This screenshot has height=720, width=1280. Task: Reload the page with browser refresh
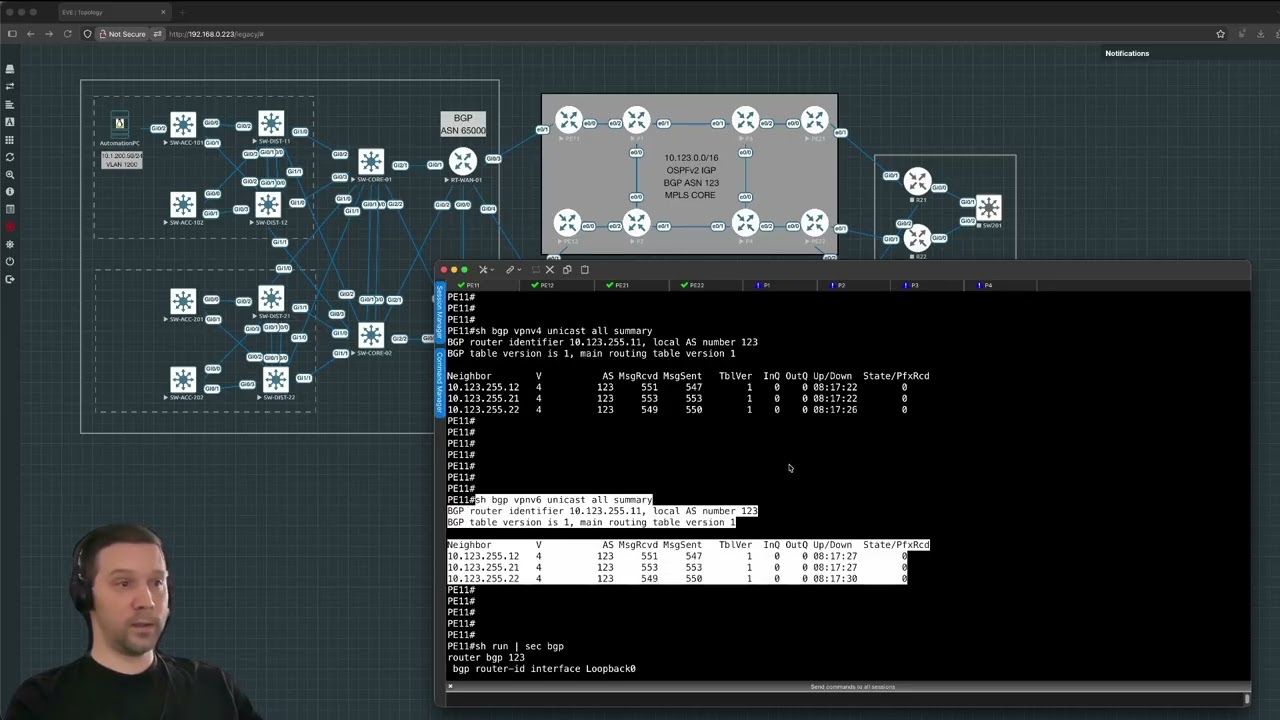(x=68, y=34)
